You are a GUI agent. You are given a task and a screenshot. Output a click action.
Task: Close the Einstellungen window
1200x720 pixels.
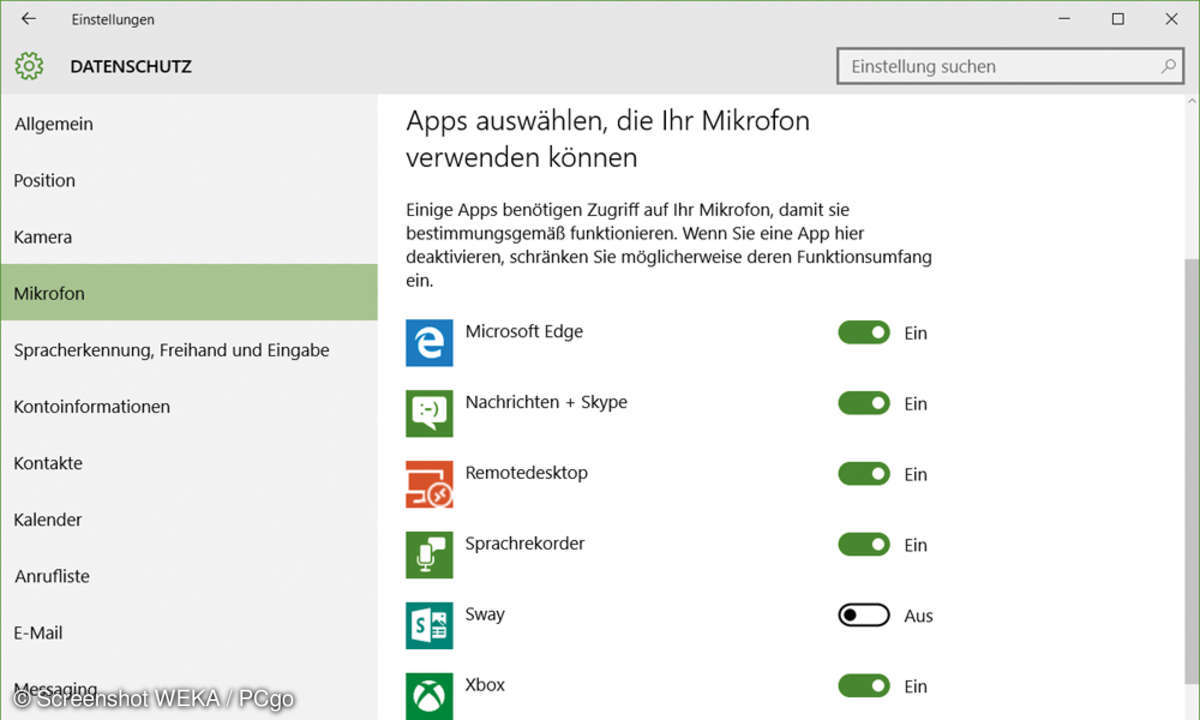pos(1172,19)
